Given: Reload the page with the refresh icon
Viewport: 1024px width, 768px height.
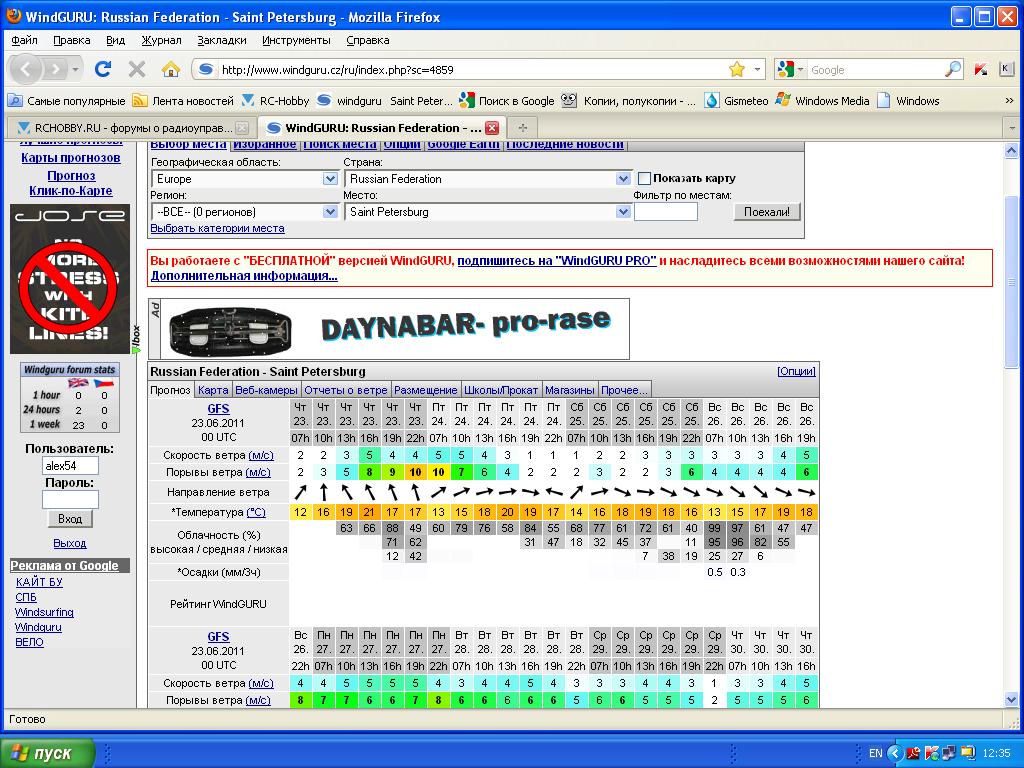Looking at the screenshot, I should (x=103, y=69).
